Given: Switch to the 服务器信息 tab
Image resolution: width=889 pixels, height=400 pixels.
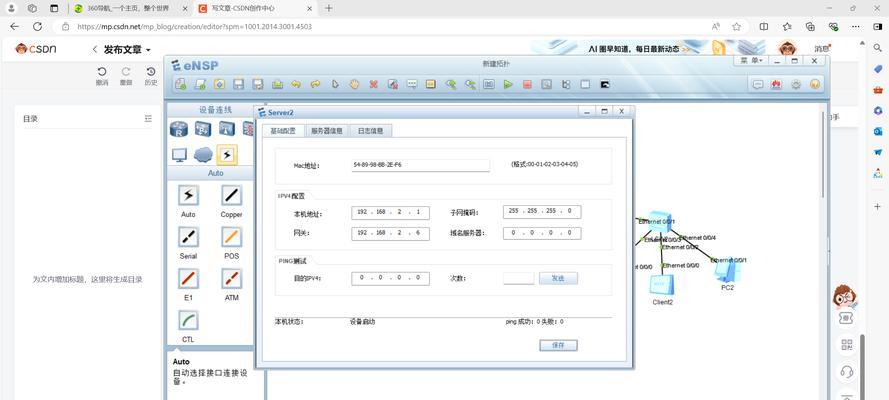Looking at the screenshot, I should (x=327, y=131).
